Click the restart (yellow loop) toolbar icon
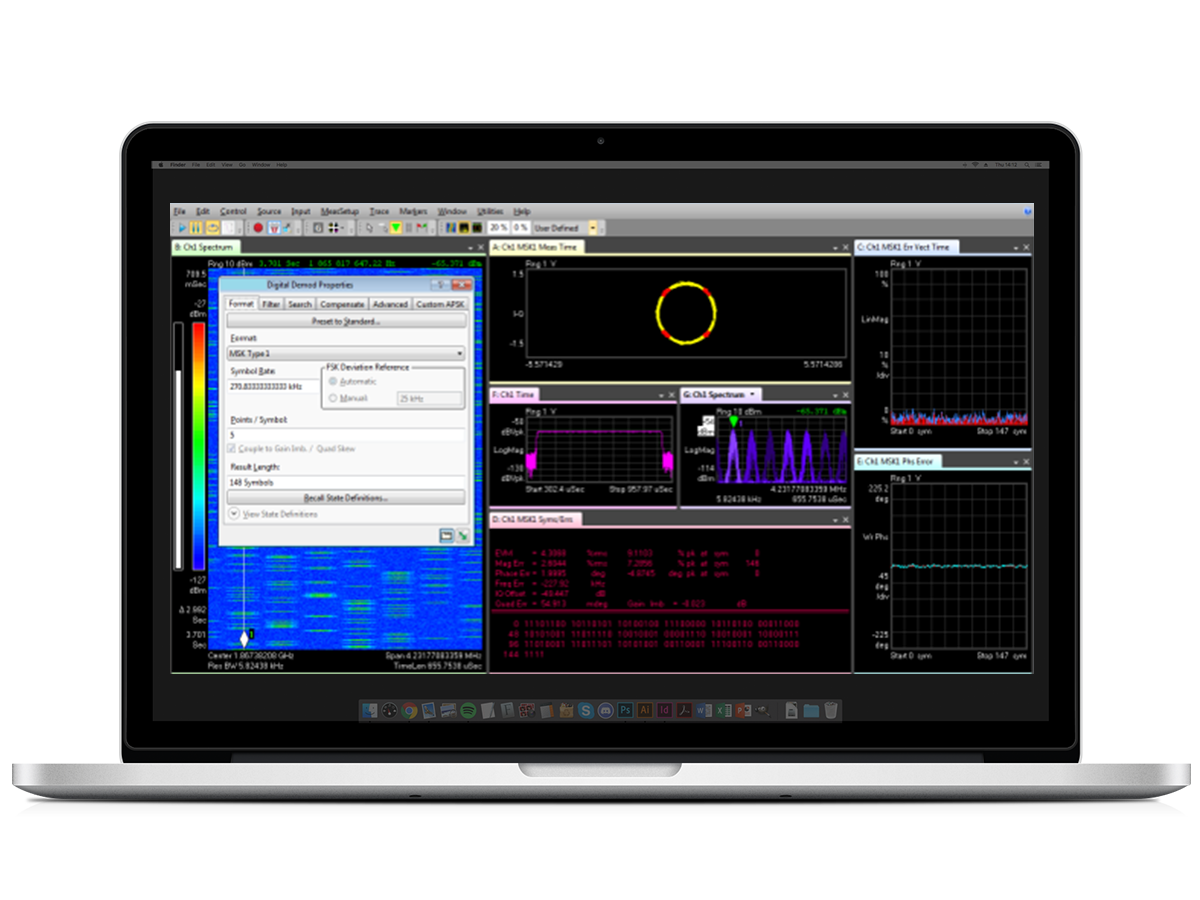This screenshot has height=900, width=1200. pyautogui.click(x=211, y=228)
